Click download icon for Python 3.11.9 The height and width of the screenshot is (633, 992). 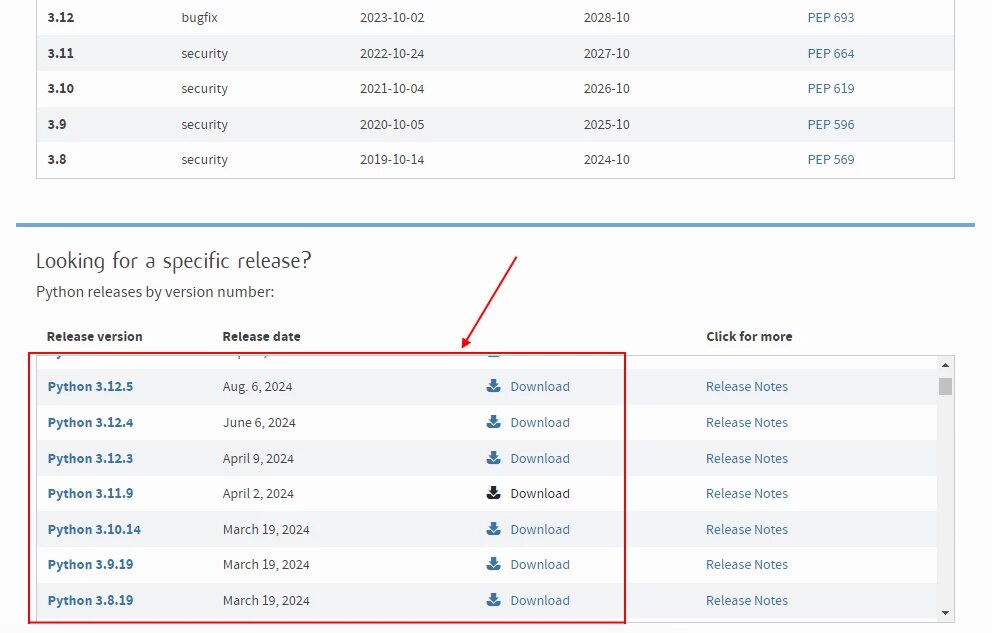pos(493,493)
